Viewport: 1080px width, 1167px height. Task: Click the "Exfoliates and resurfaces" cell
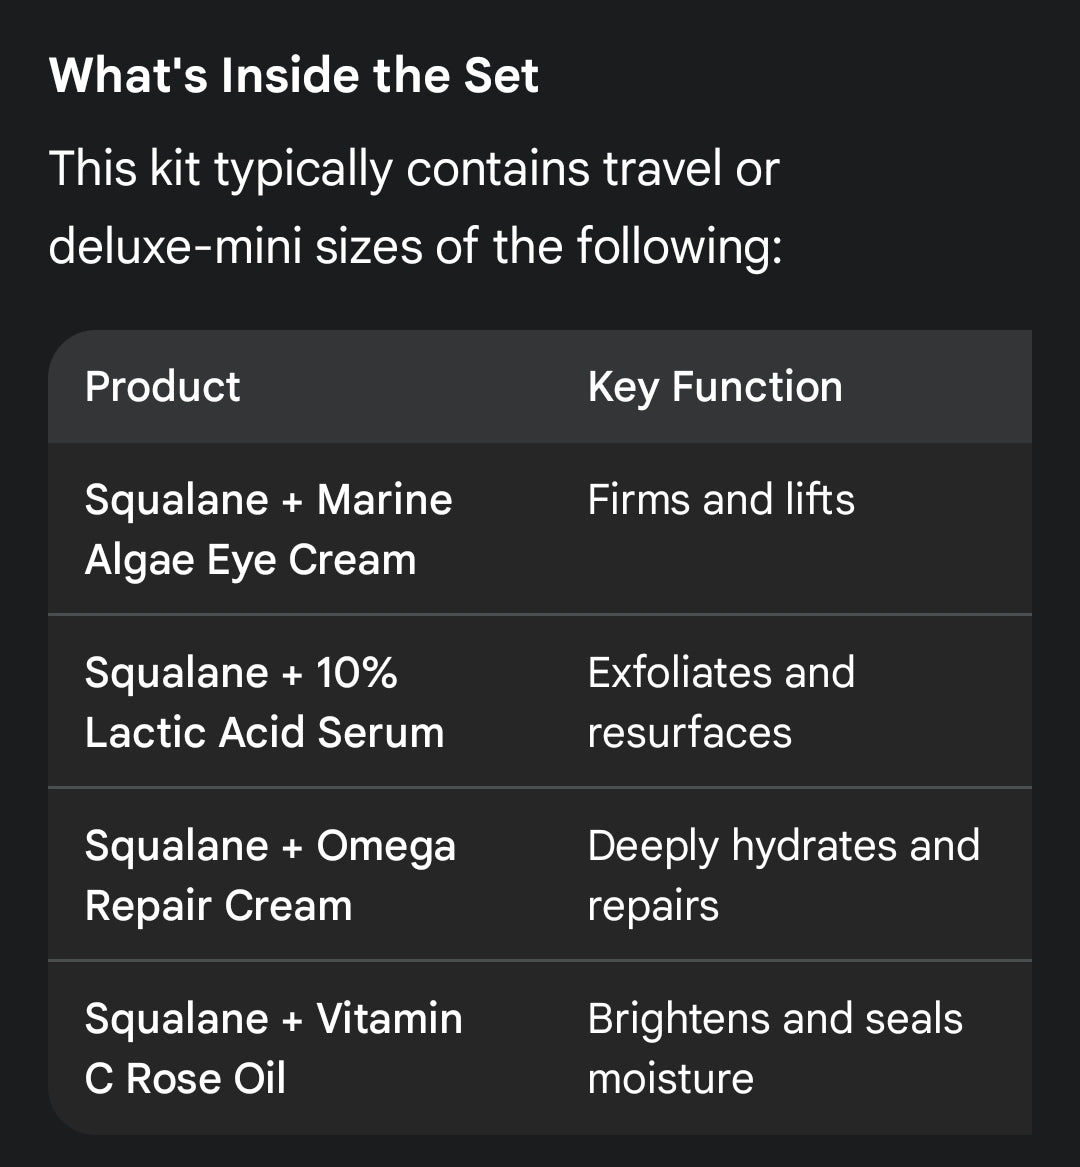tap(721, 702)
